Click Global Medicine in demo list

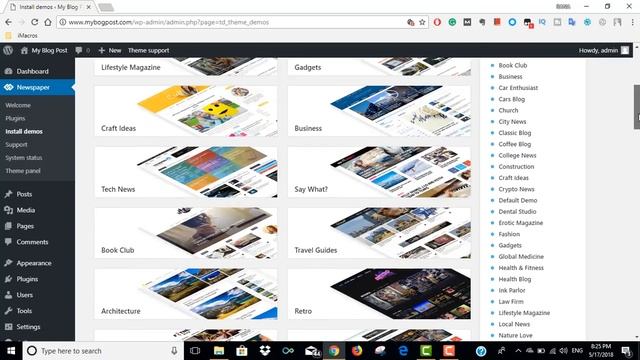click(521, 257)
